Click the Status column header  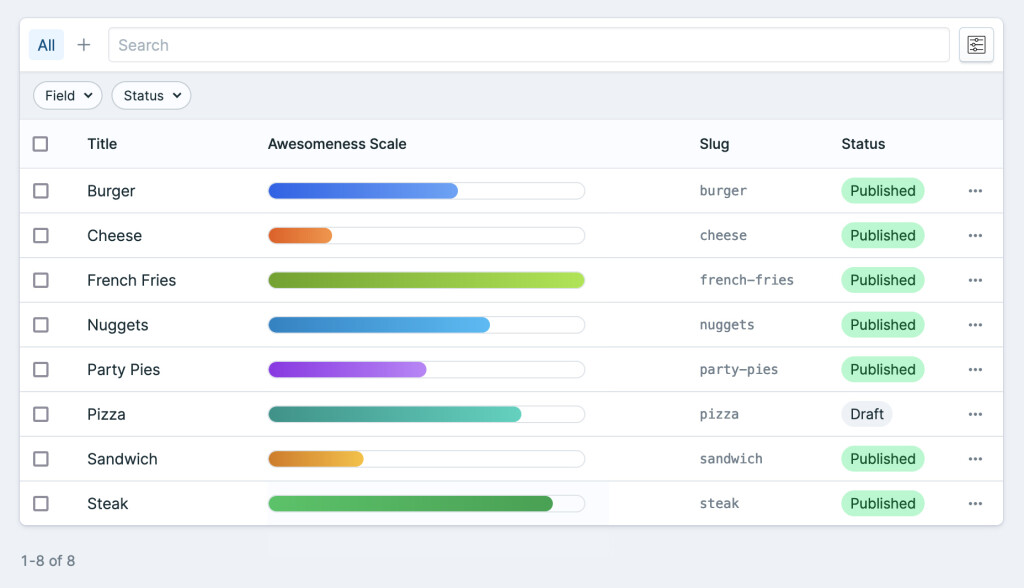863,144
